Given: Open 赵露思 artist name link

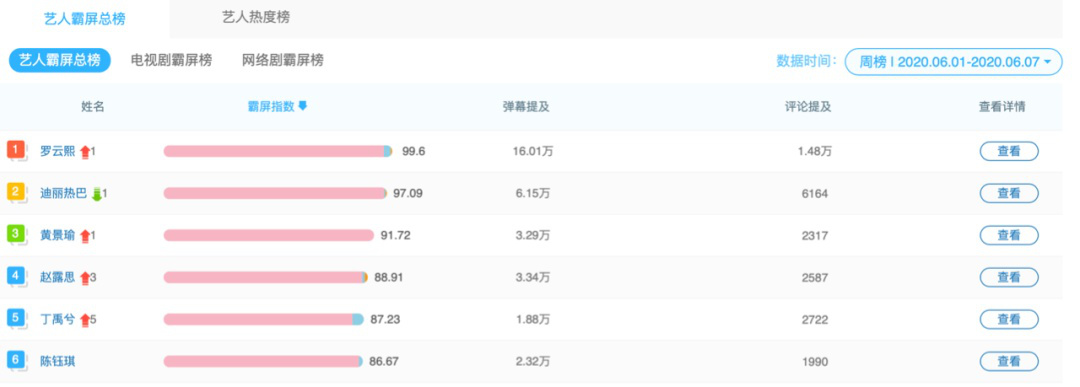Looking at the screenshot, I should click(58, 278).
